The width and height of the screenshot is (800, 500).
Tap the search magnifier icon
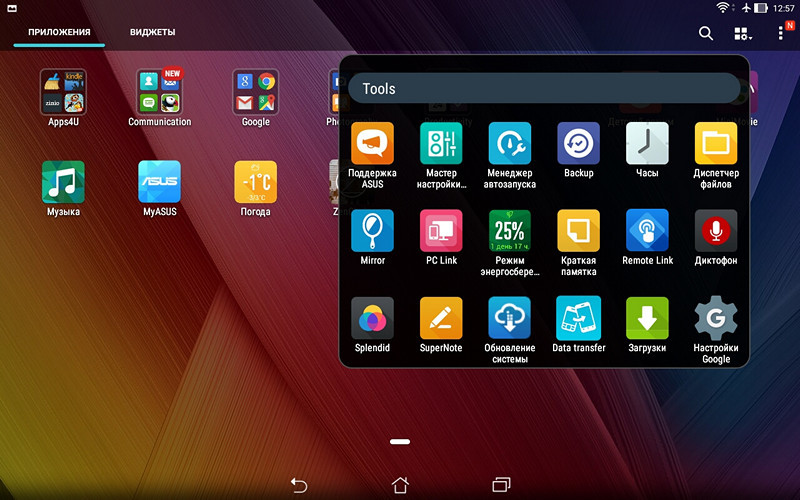(706, 34)
